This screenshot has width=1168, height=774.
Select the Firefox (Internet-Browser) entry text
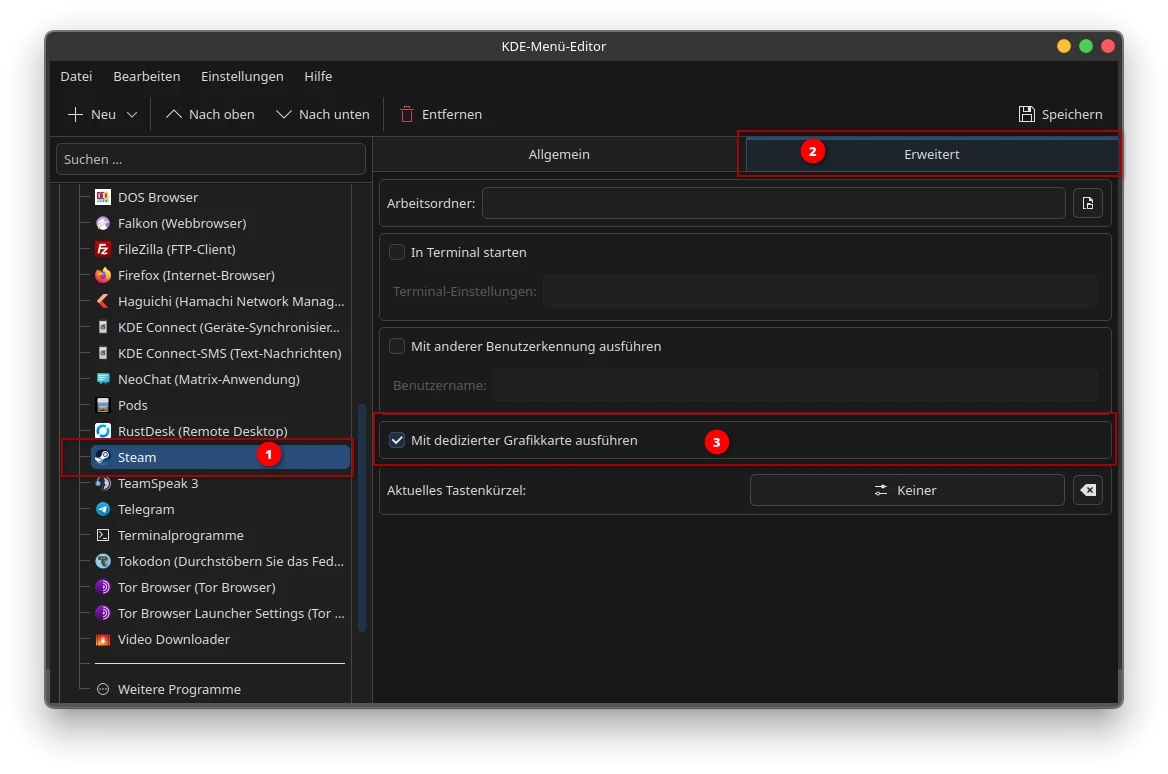point(196,276)
